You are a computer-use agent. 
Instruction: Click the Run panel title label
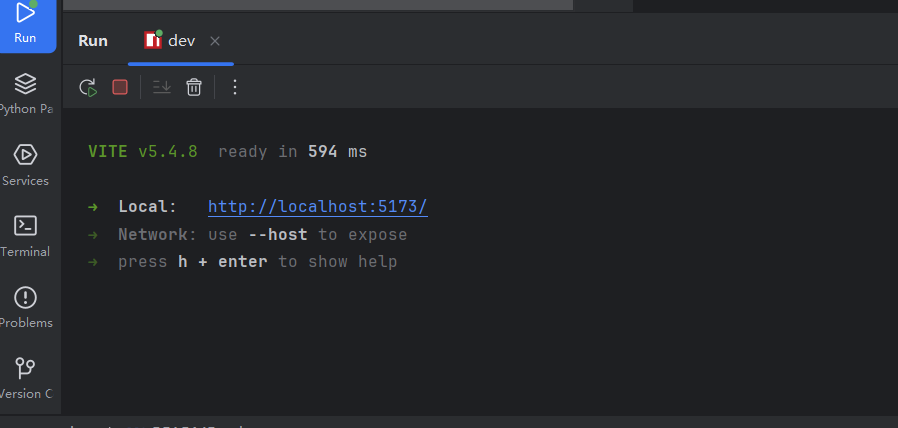coord(93,41)
